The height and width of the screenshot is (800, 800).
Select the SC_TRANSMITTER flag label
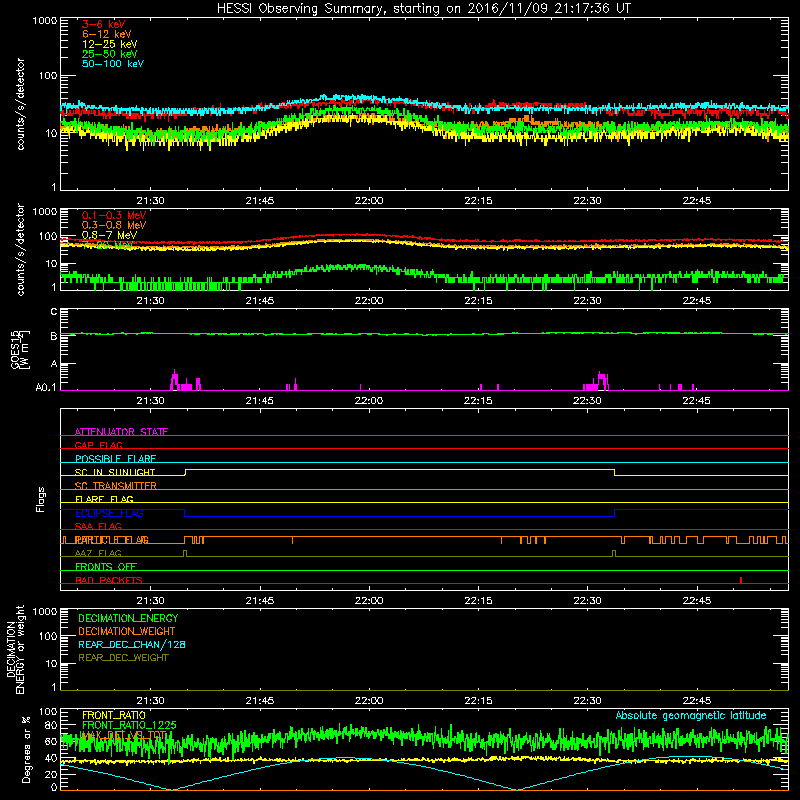coord(115,486)
